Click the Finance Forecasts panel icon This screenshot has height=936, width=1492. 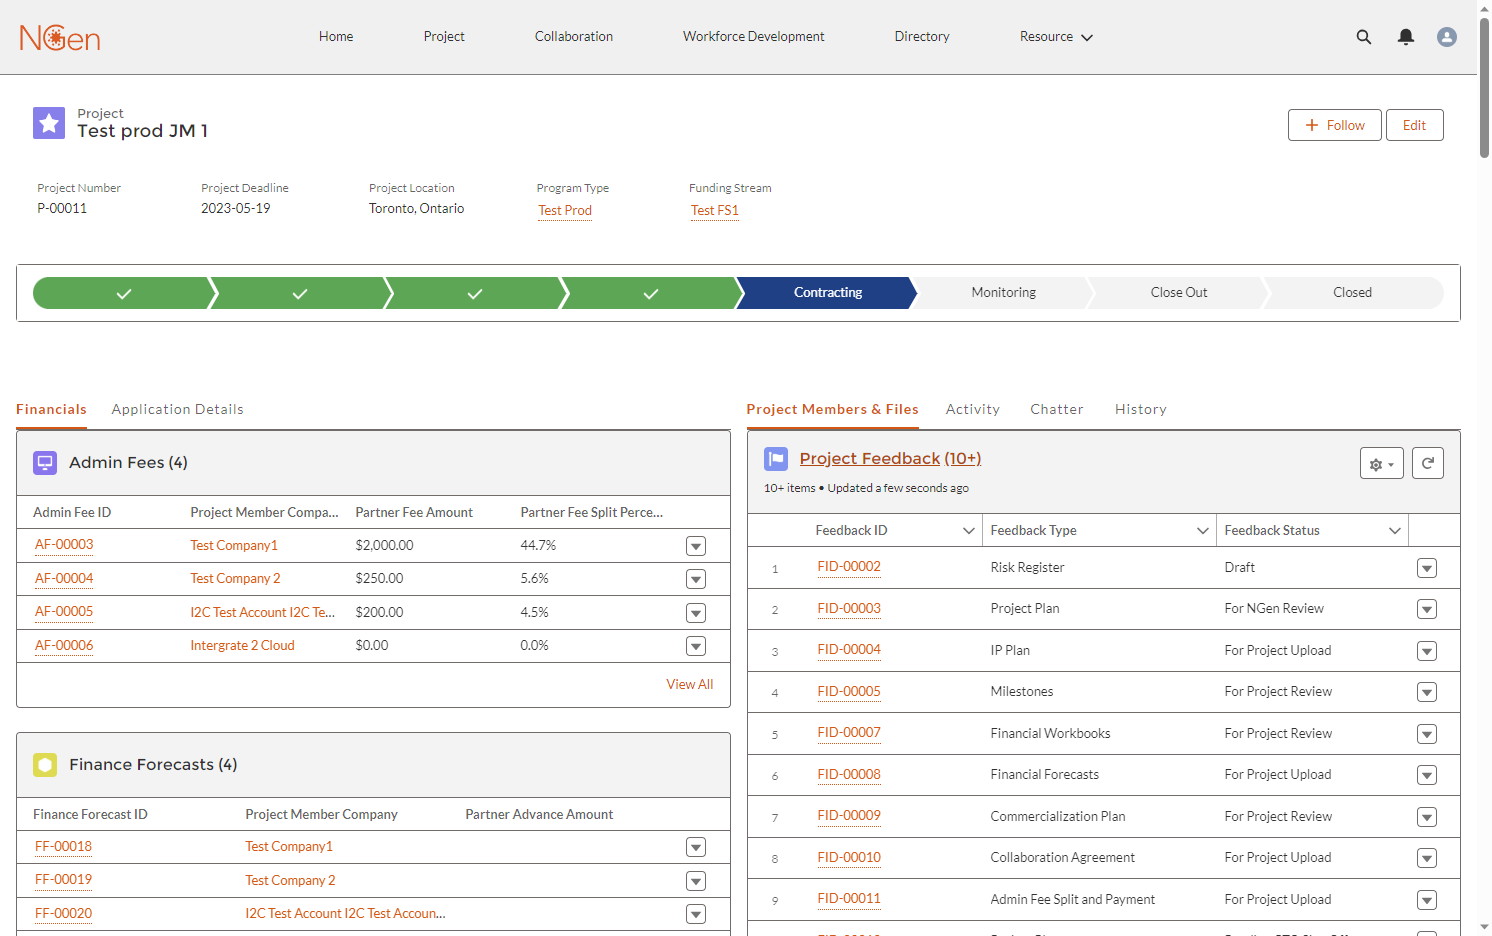pyautogui.click(x=45, y=765)
